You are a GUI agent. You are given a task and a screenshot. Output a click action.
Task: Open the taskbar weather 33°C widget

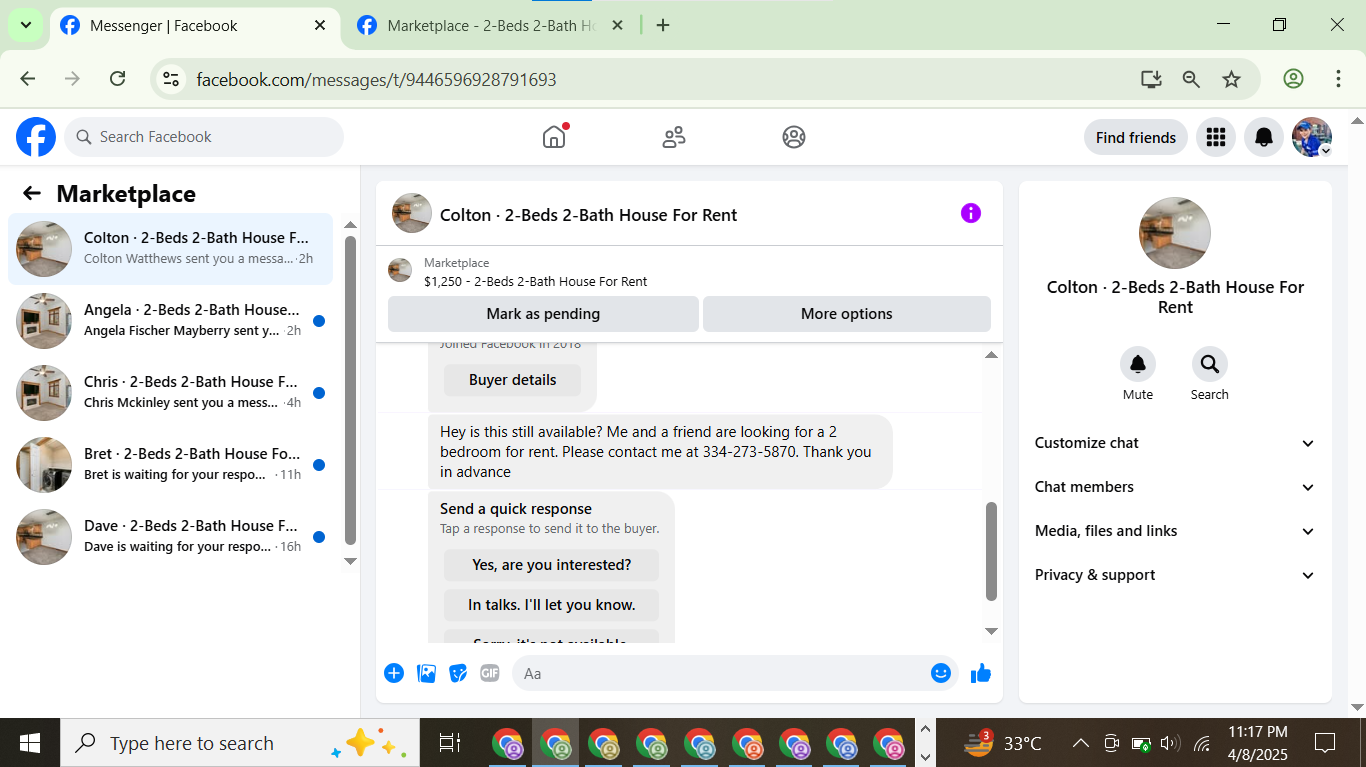[x=1003, y=743]
